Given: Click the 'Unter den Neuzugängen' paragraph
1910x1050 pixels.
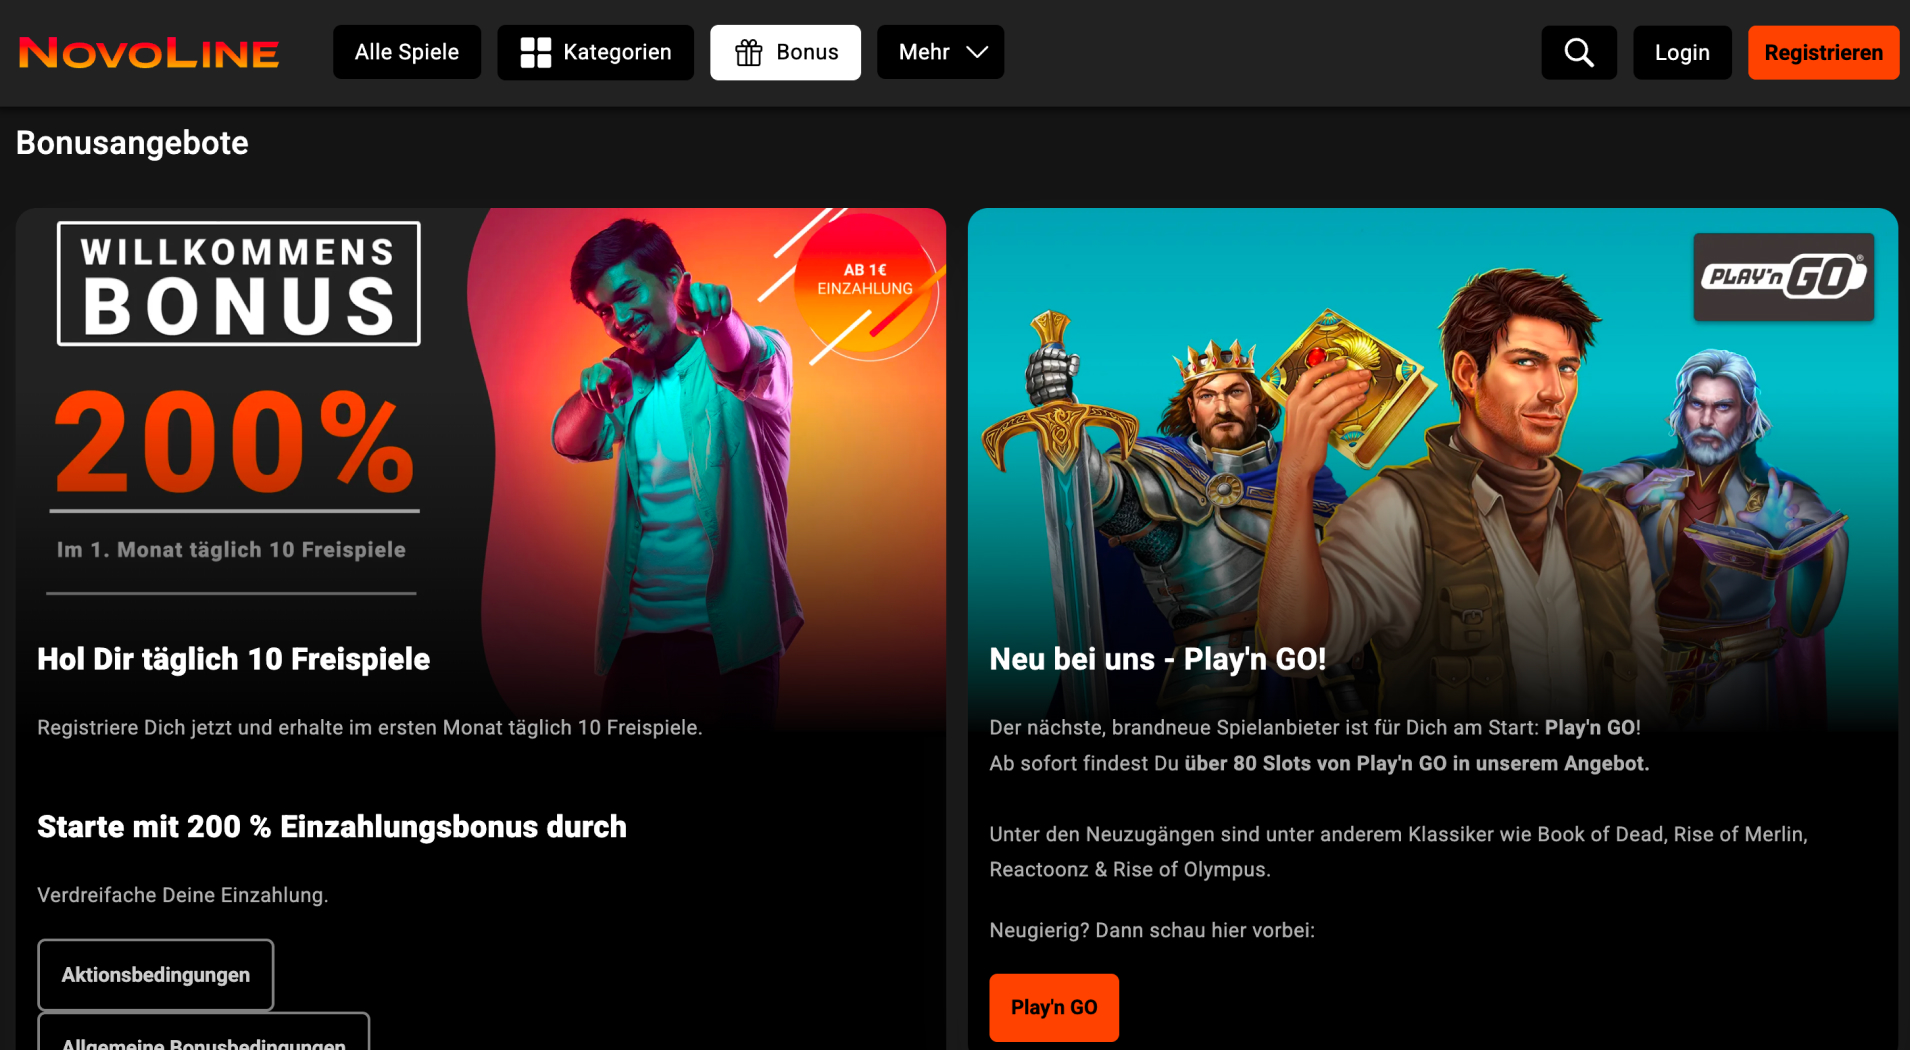Looking at the screenshot, I should pos(1398,852).
